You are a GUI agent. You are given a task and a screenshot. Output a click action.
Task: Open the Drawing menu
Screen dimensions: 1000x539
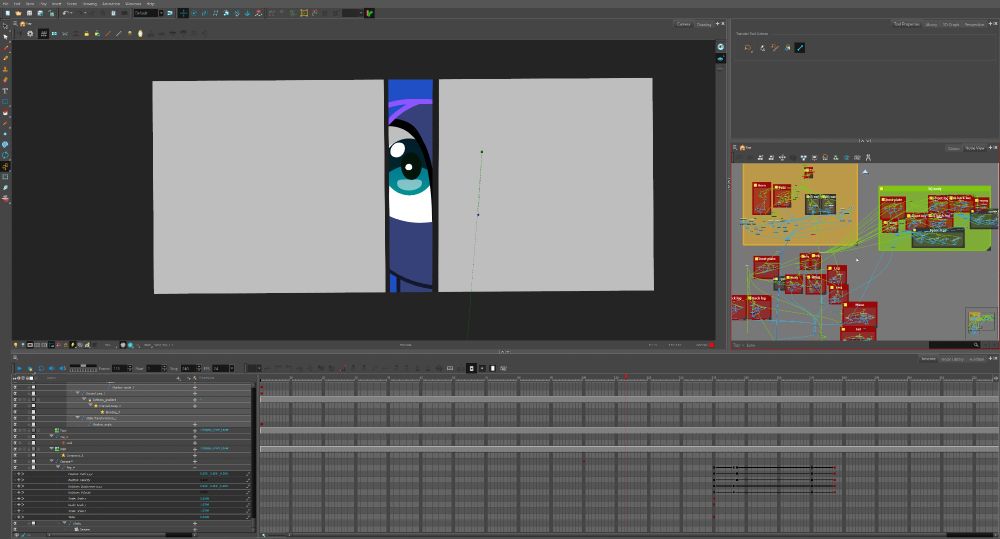coord(90,4)
